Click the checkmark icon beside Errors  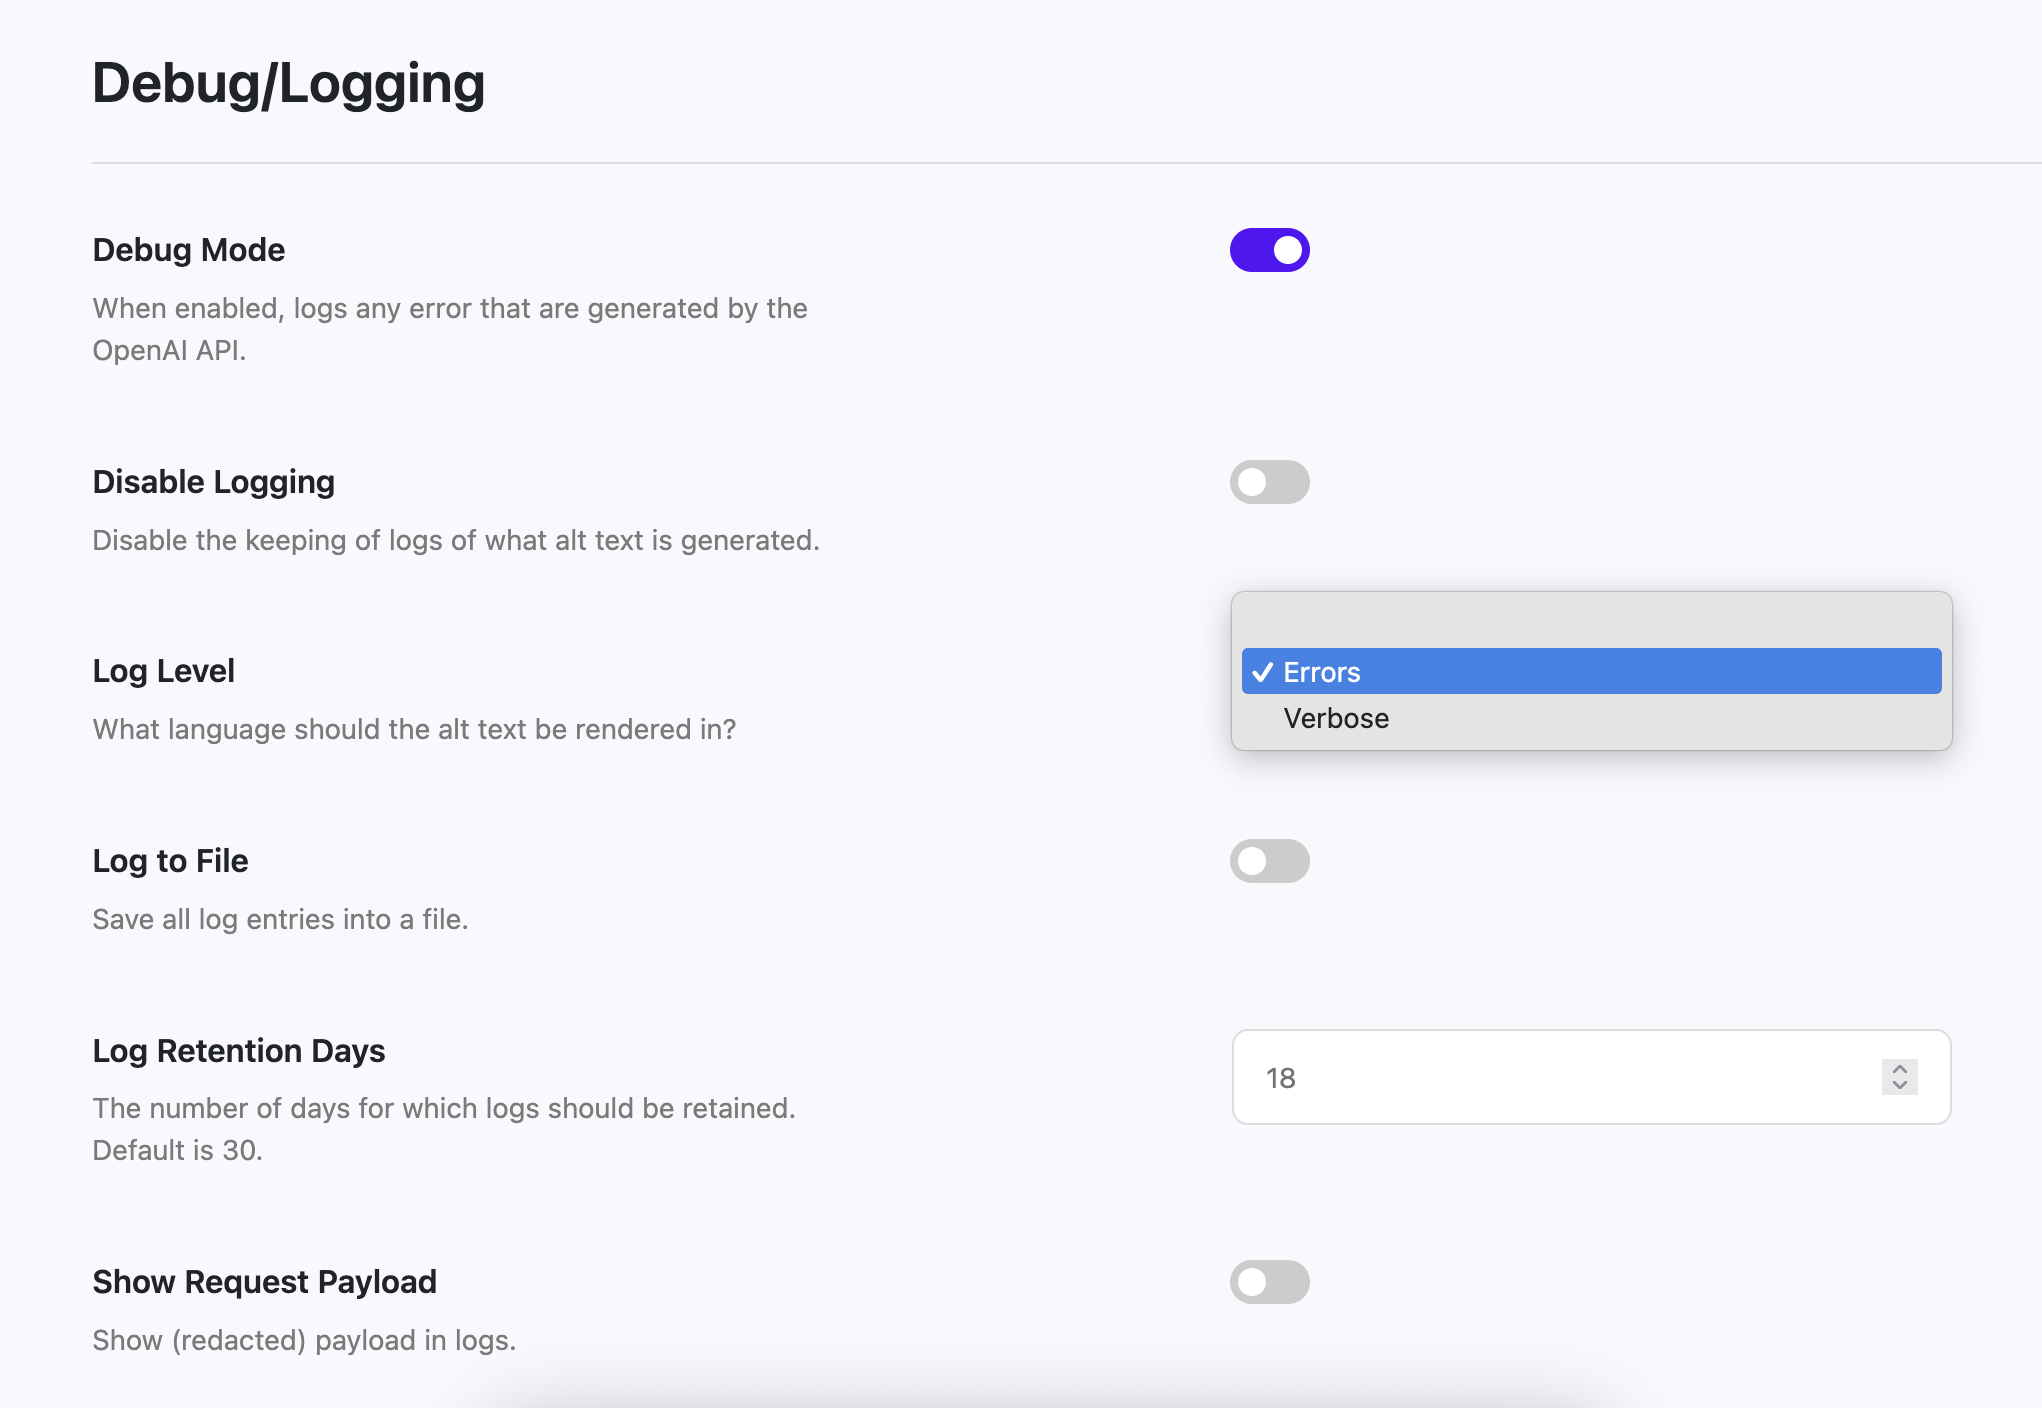[1262, 672]
